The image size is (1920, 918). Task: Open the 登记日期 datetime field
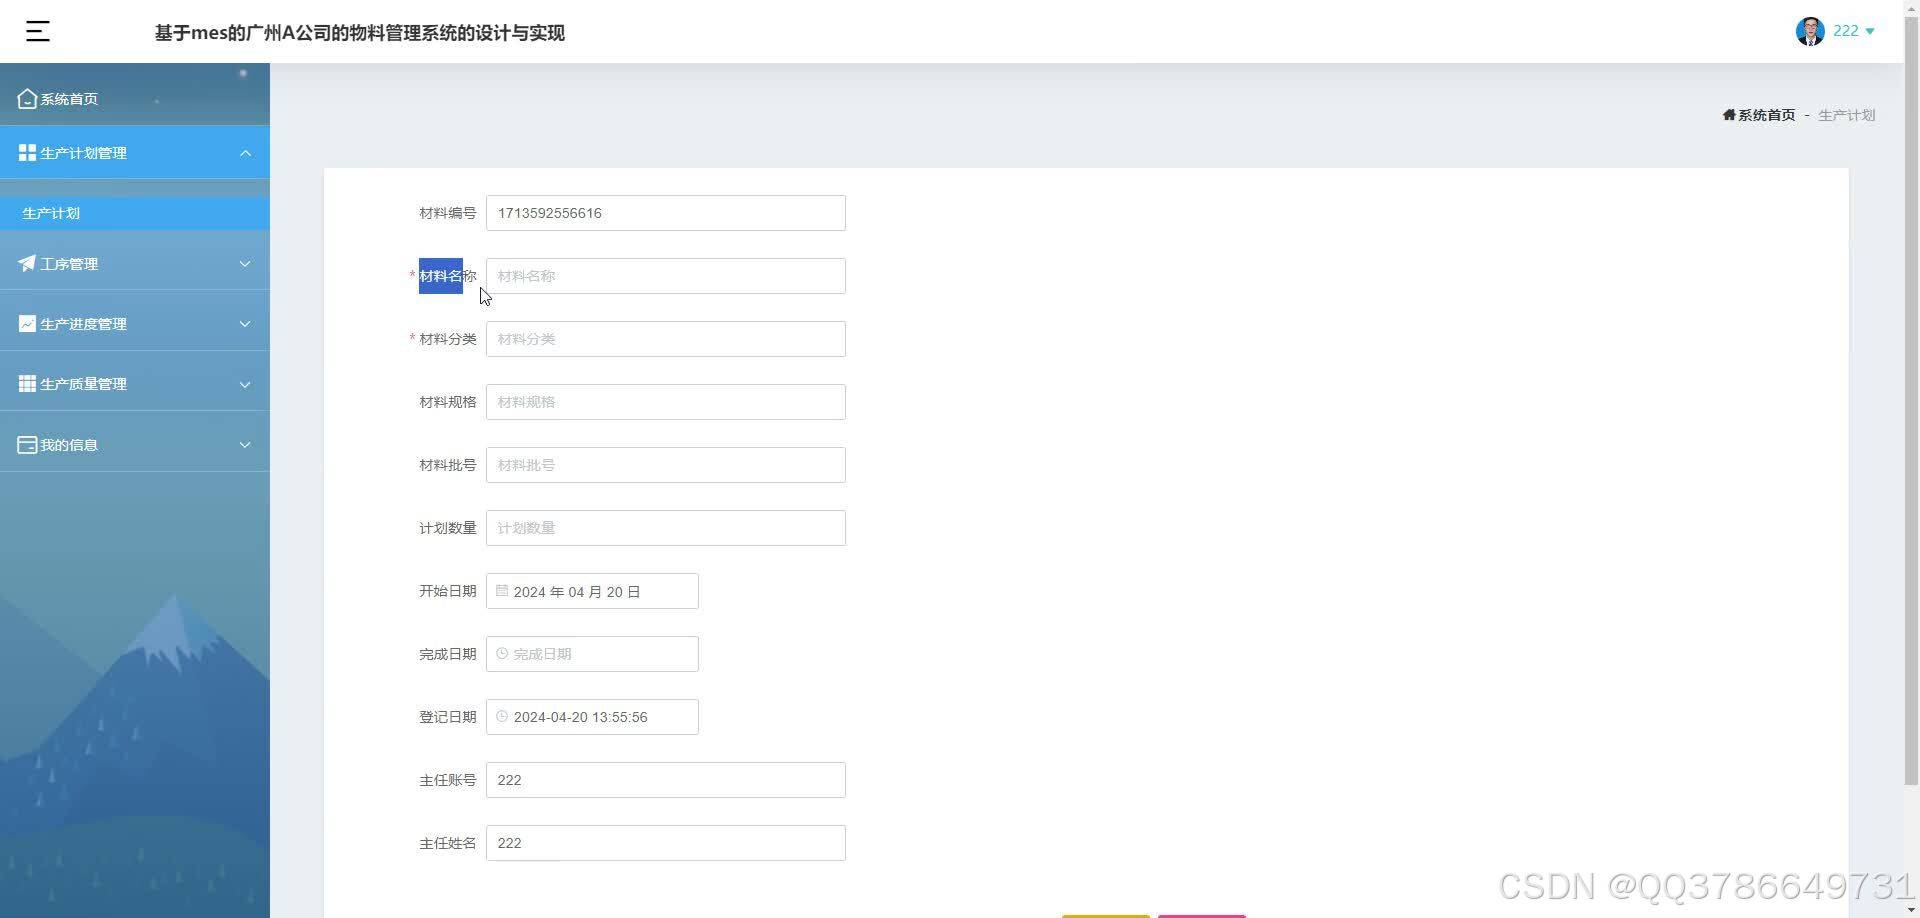592,717
